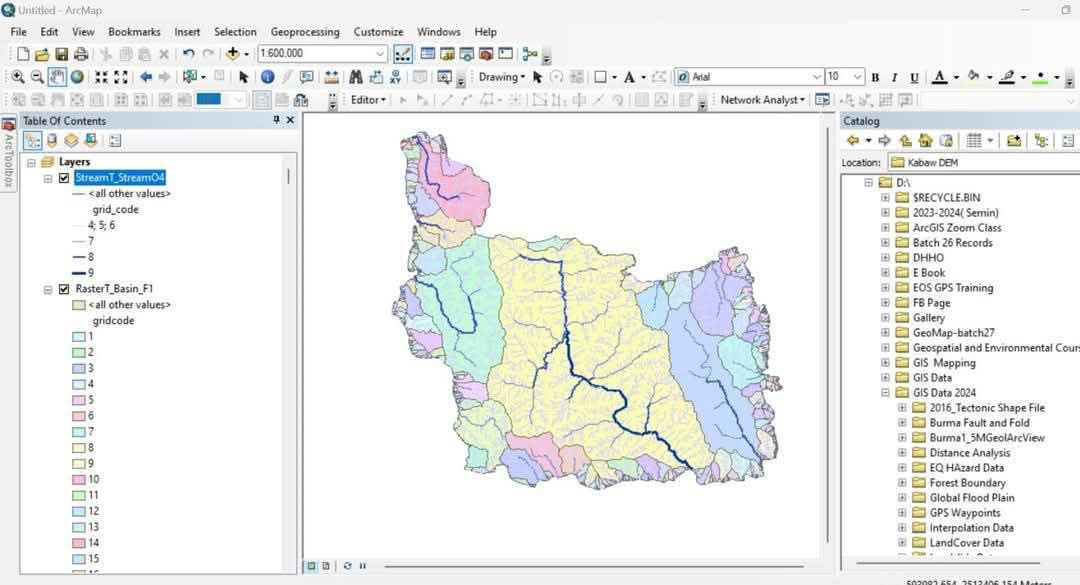Click the Kabaw DEM location field

(x=985, y=163)
